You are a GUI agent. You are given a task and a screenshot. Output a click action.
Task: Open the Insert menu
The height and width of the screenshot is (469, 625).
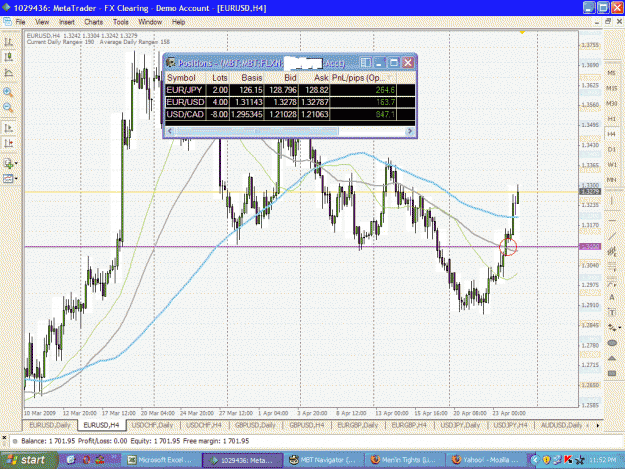coord(67,22)
